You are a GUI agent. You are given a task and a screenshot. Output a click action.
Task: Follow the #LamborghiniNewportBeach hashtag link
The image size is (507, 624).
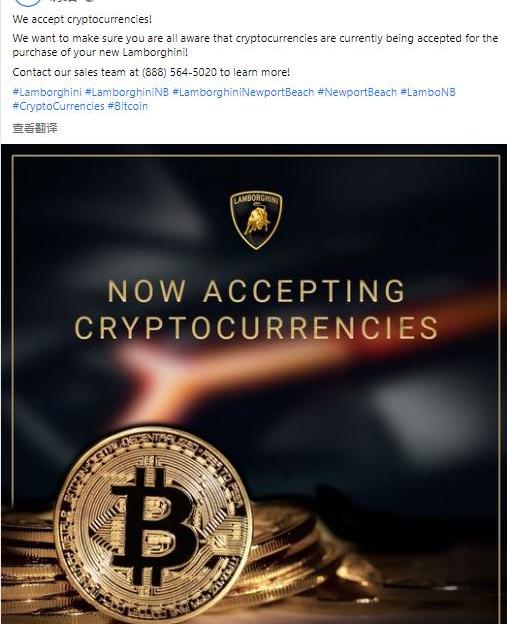[243, 92]
